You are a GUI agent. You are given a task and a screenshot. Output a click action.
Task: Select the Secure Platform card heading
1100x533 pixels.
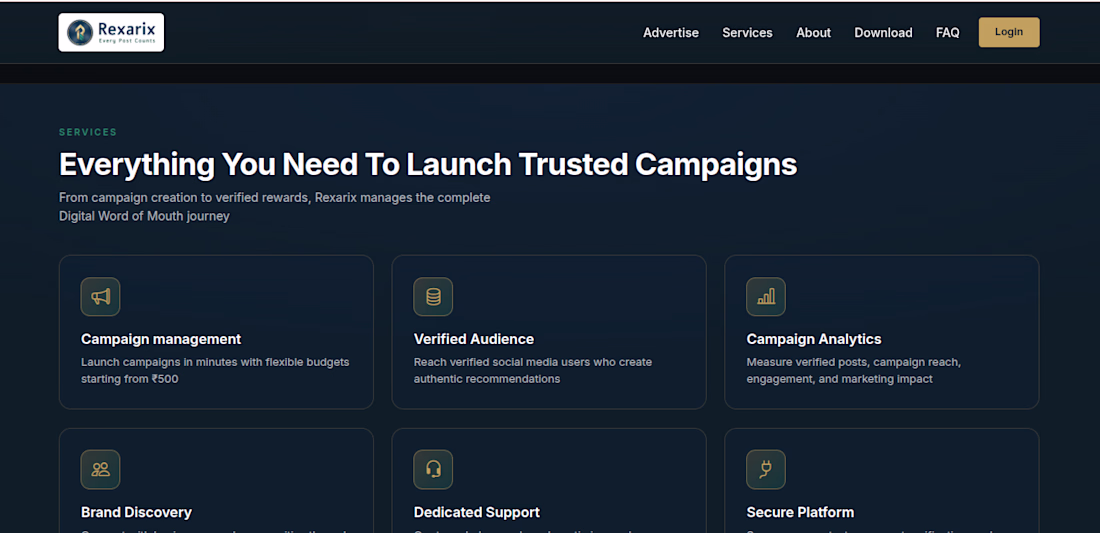[x=800, y=513]
